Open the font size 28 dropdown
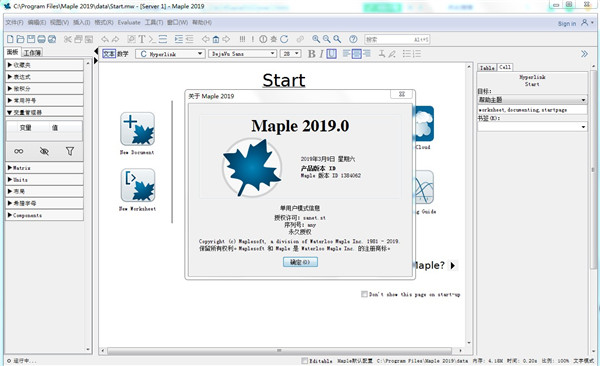The height and width of the screenshot is (366, 600). [x=290, y=54]
